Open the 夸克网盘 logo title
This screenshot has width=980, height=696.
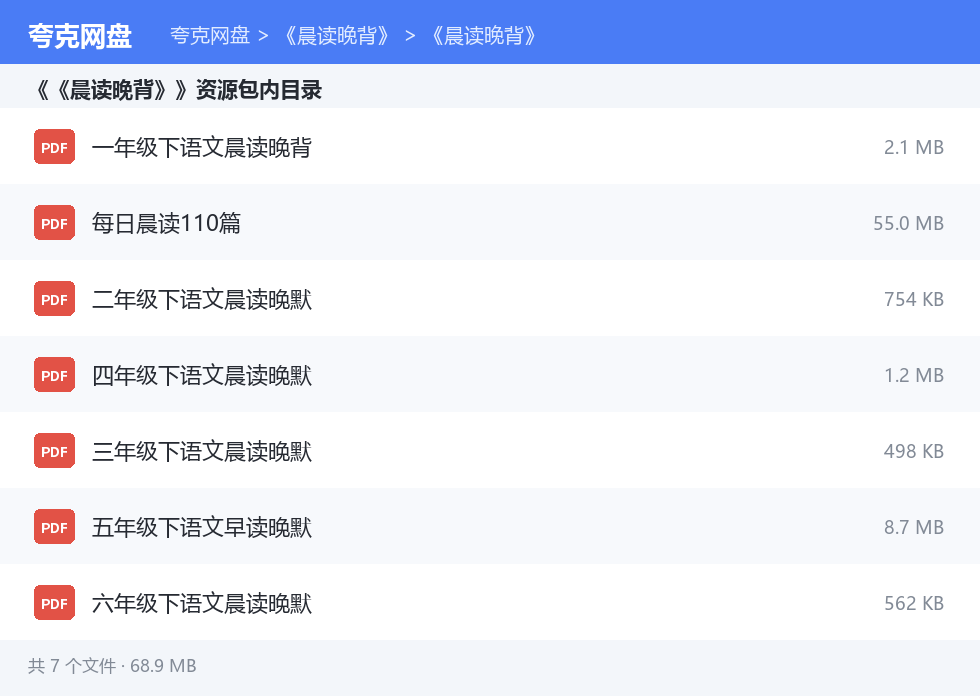click(x=80, y=36)
